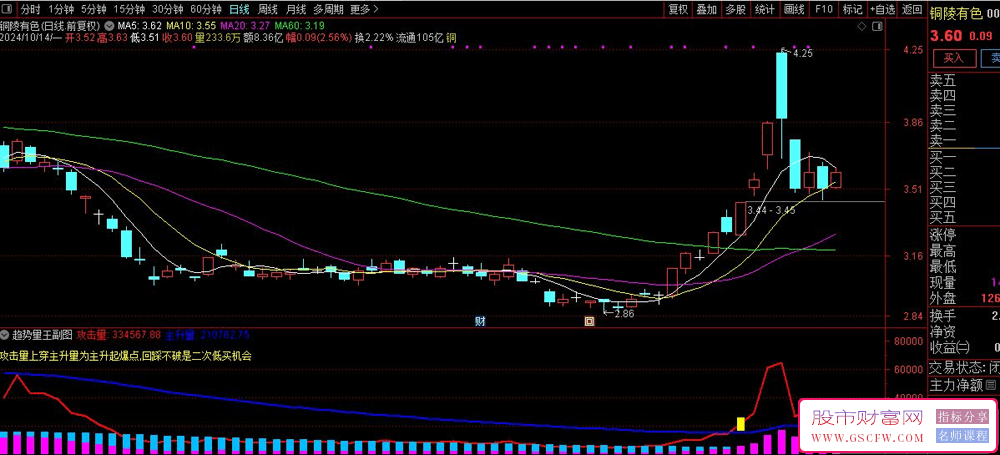Switch to the 15分钟 period
This screenshot has width=1000, height=455.
(x=129, y=9)
